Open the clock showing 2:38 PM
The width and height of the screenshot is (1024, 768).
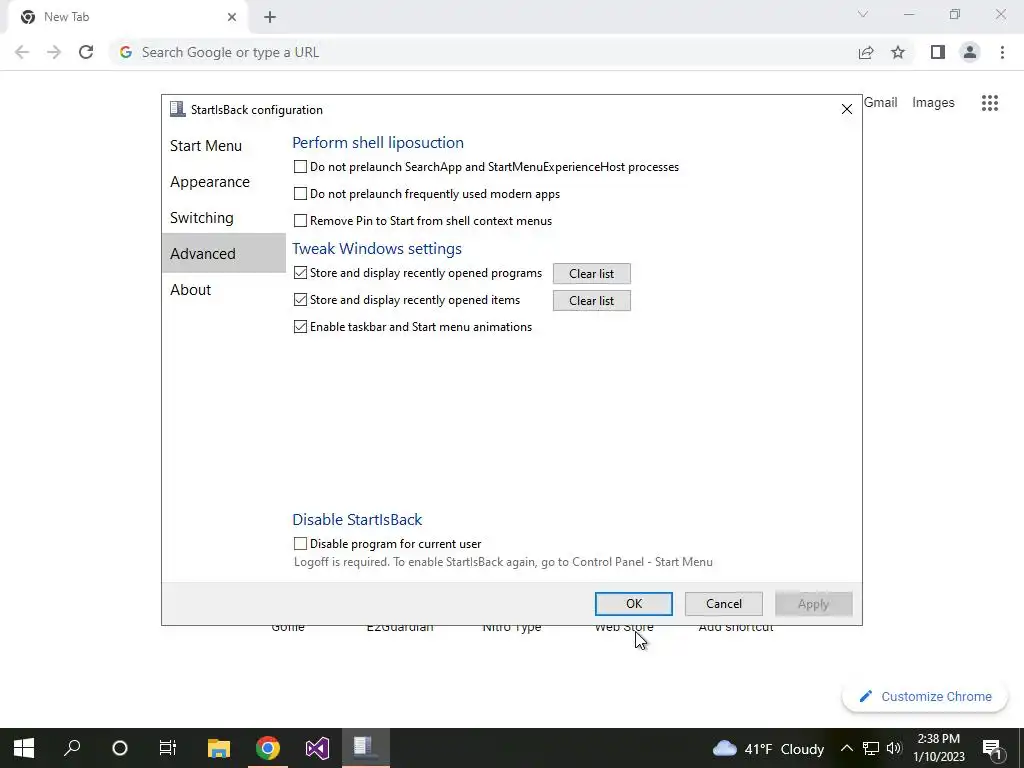[x=938, y=748]
